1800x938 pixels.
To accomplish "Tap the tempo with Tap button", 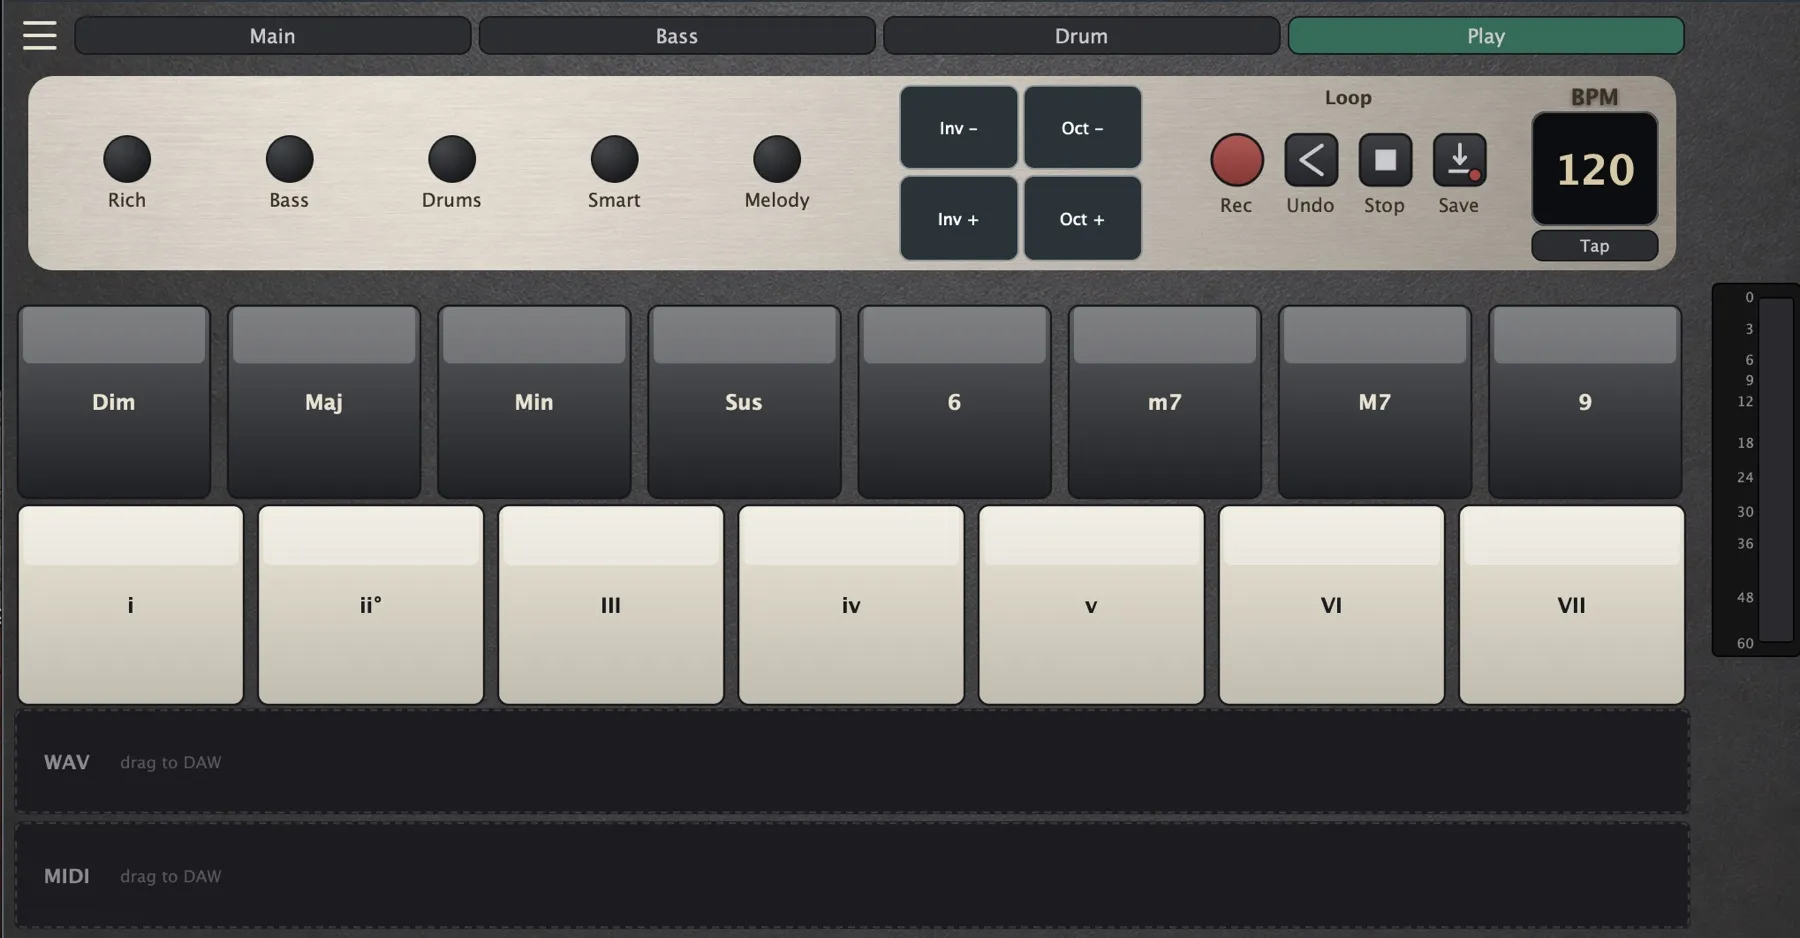I will (x=1595, y=246).
